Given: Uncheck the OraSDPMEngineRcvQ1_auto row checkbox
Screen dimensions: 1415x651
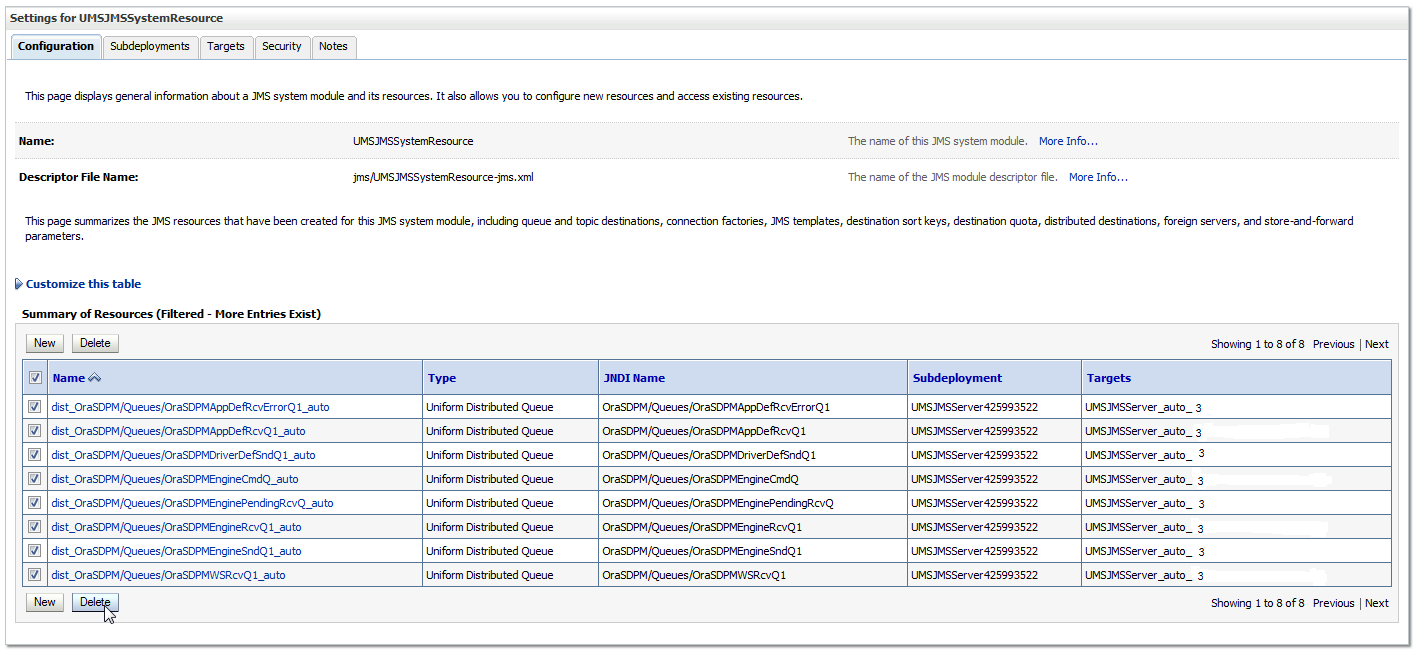Looking at the screenshot, I should pyautogui.click(x=35, y=527).
